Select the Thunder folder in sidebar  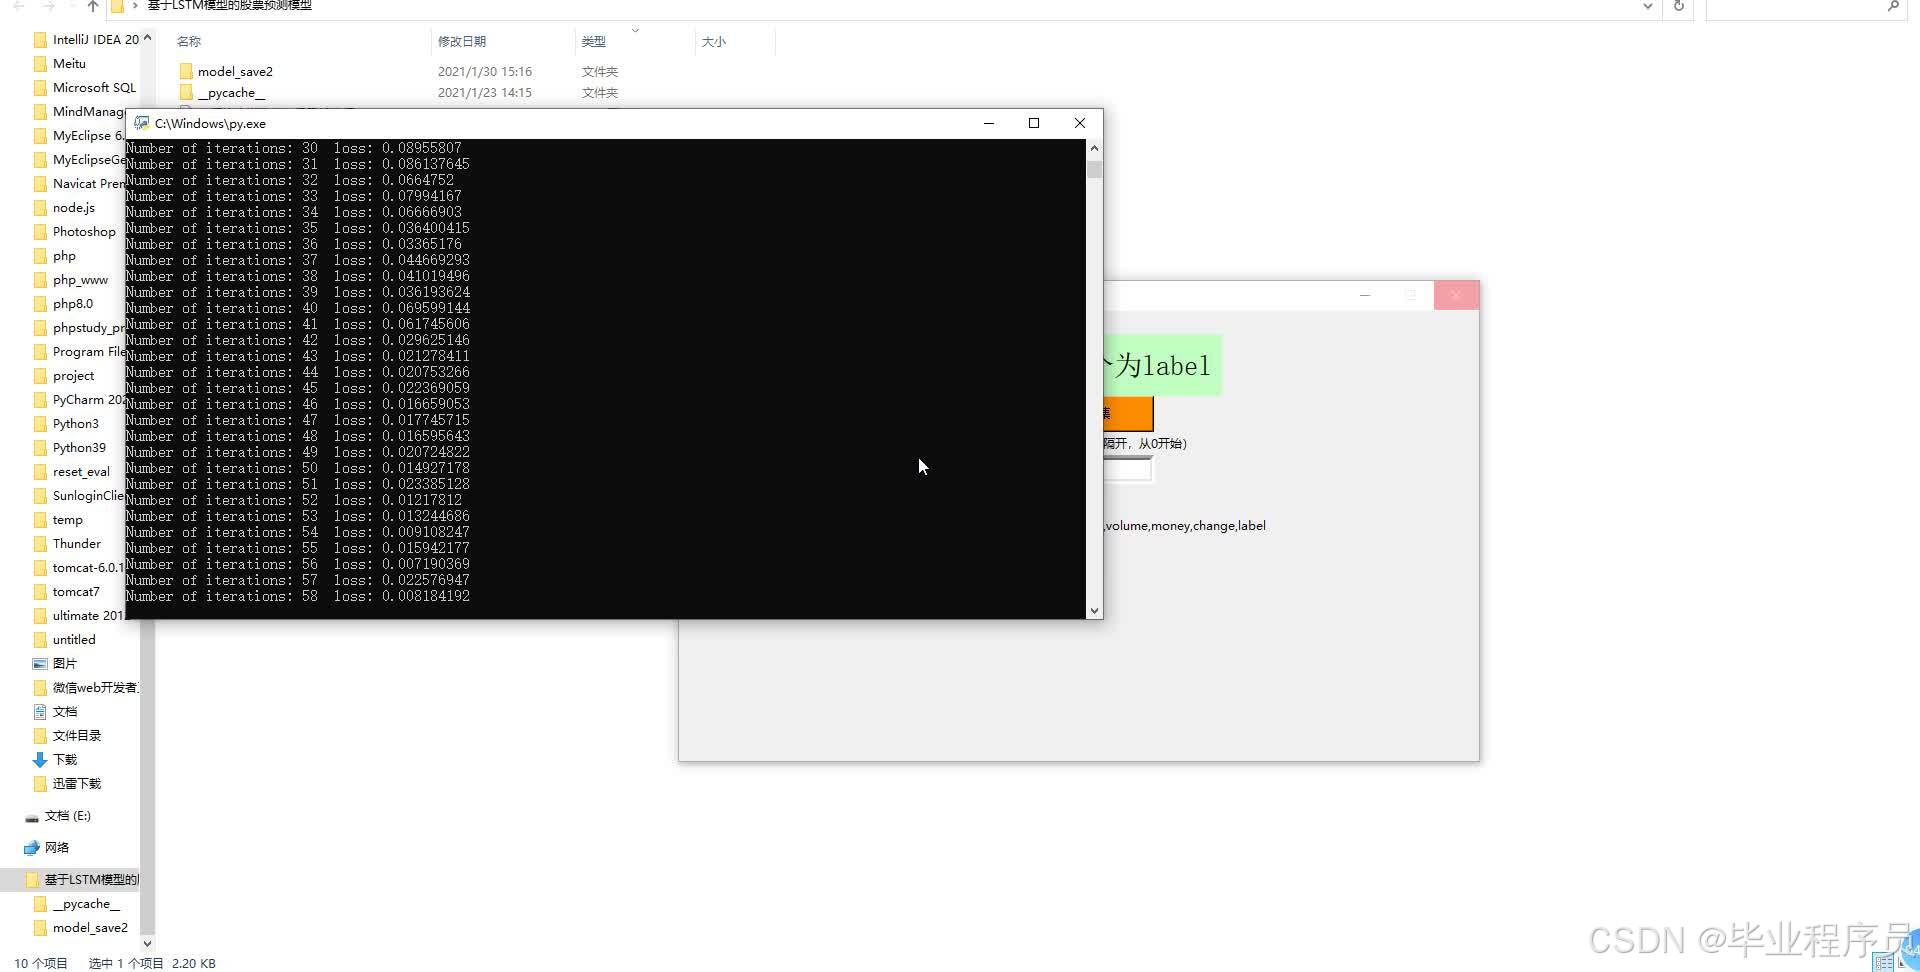pos(67,544)
